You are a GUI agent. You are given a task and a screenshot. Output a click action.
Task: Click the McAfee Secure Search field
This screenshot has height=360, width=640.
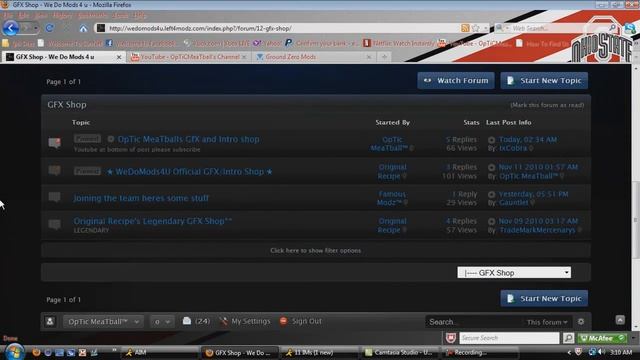[509, 338]
